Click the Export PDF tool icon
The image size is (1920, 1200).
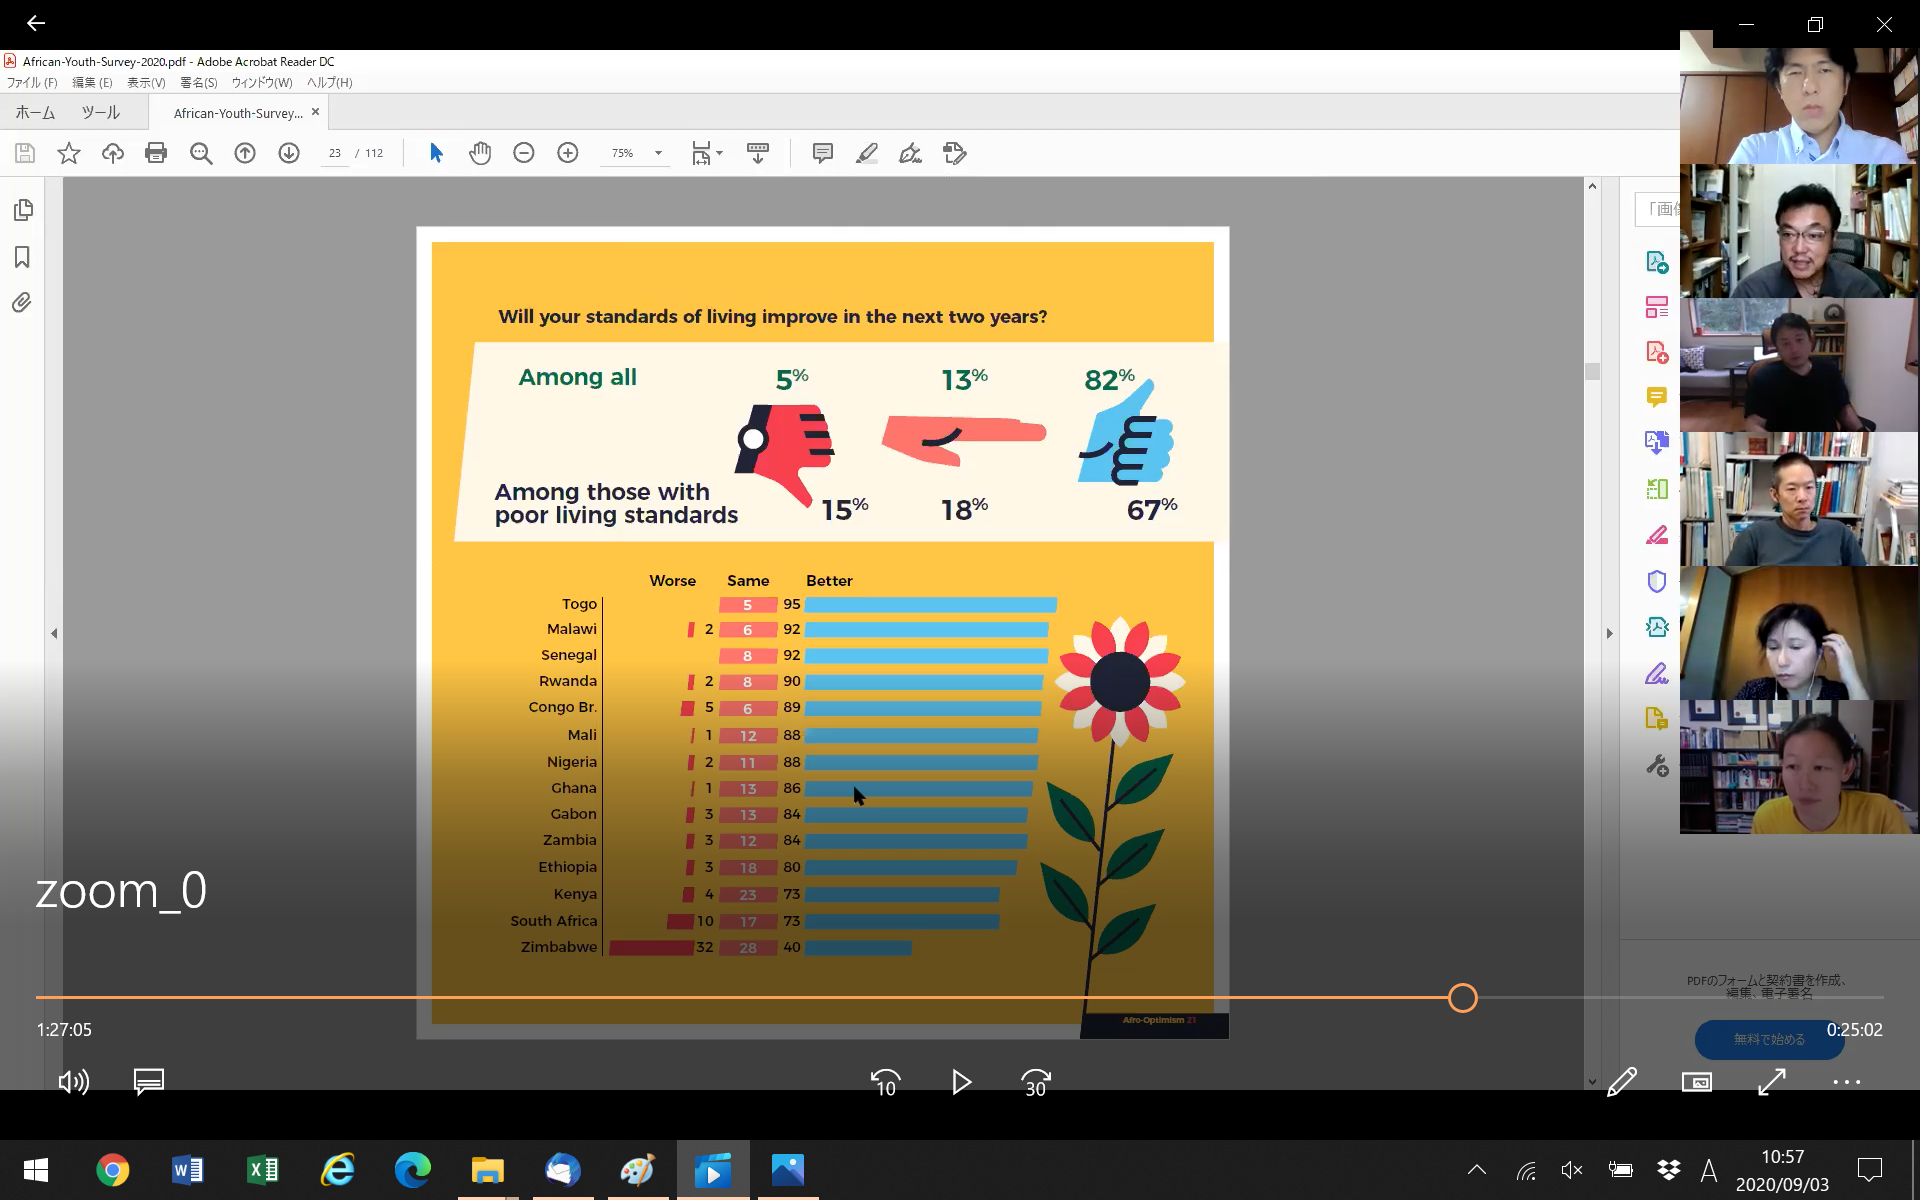[x=1657, y=262]
